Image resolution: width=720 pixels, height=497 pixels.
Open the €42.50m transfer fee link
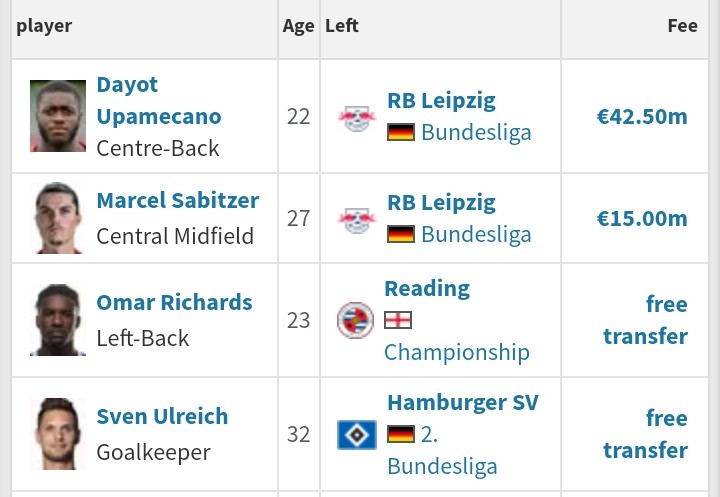(642, 117)
